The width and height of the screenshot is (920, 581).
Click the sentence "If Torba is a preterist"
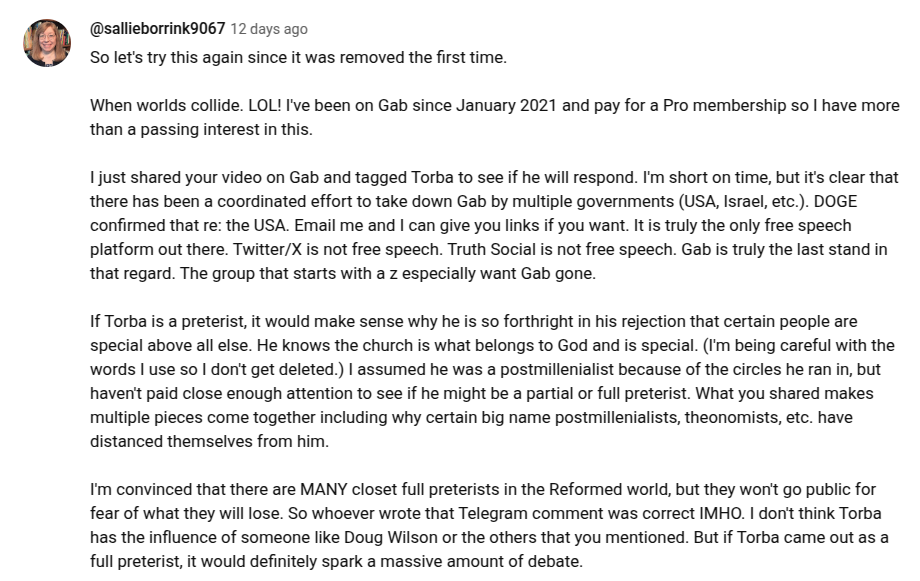coord(173,322)
